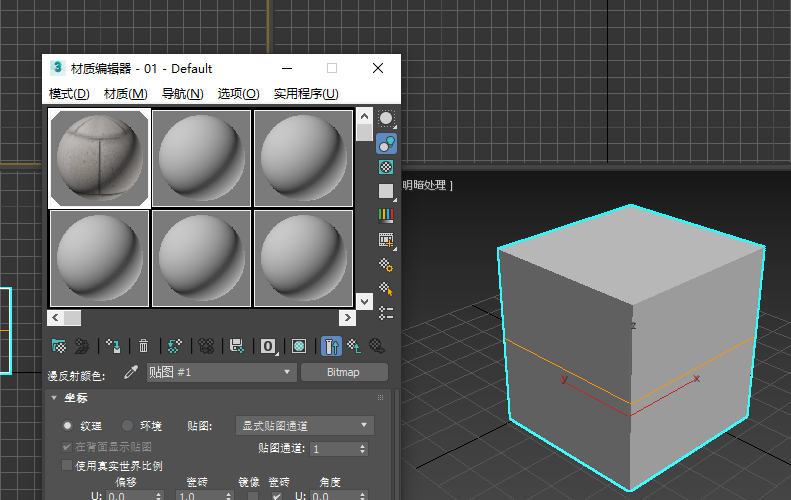791x500 pixels.
Task: Click the checkered Background icon
Action: tap(386, 167)
